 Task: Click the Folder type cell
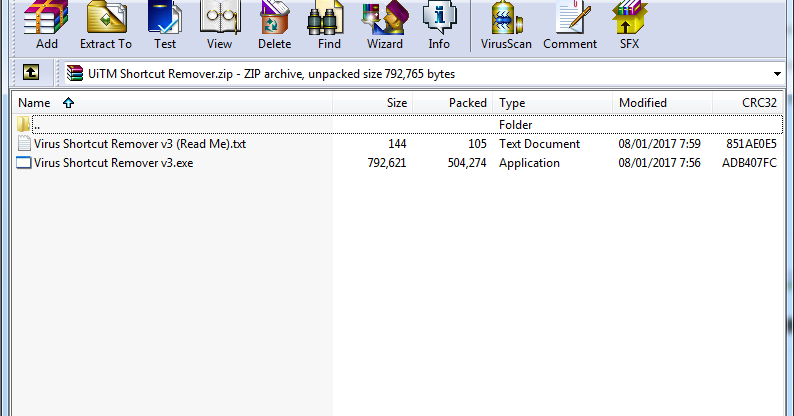pyautogui.click(x=515, y=124)
